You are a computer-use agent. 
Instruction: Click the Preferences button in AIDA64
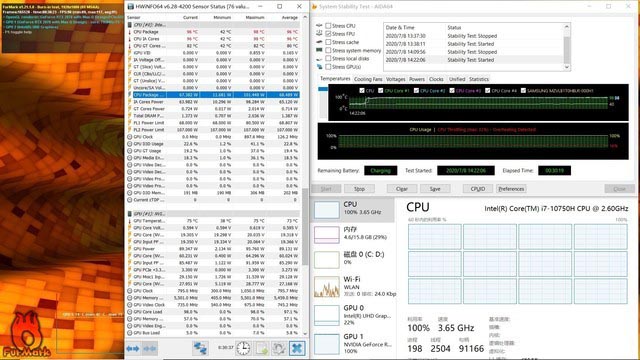click(511, 189)
